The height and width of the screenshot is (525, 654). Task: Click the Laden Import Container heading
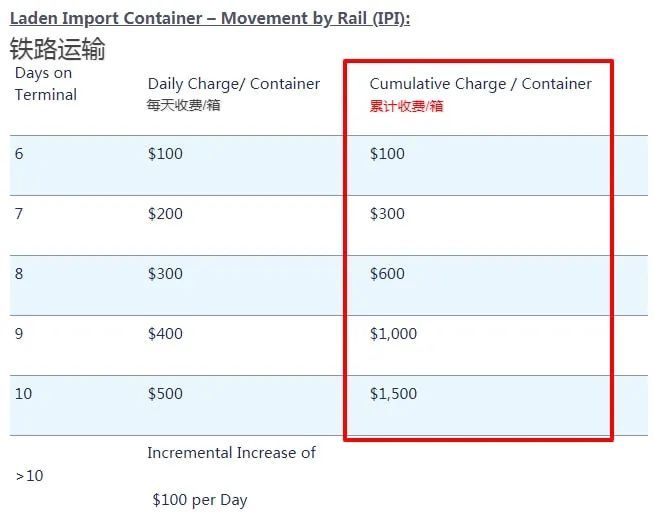pyautogui.click(x=210, y=18)
